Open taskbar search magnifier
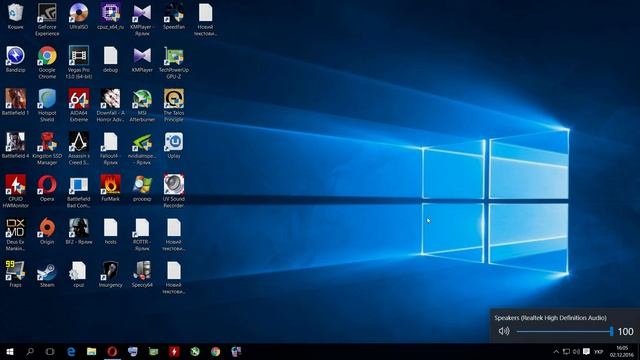This screenshot has width=640, height=360. [30, 351]
